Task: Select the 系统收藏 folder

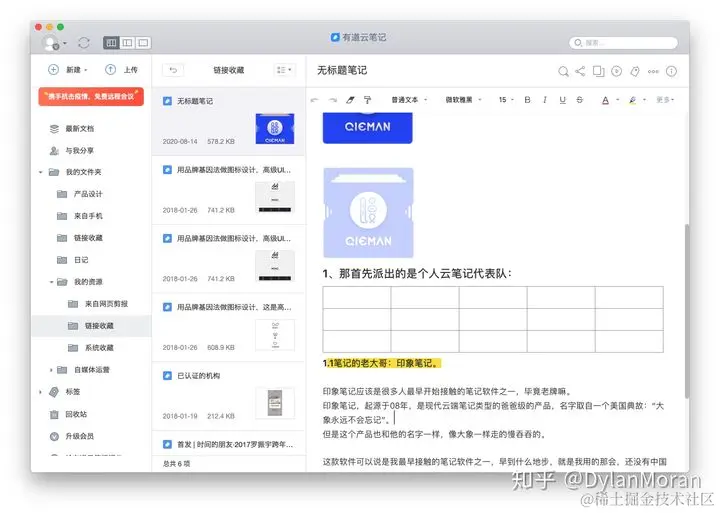Action: [x=91, y=348]
